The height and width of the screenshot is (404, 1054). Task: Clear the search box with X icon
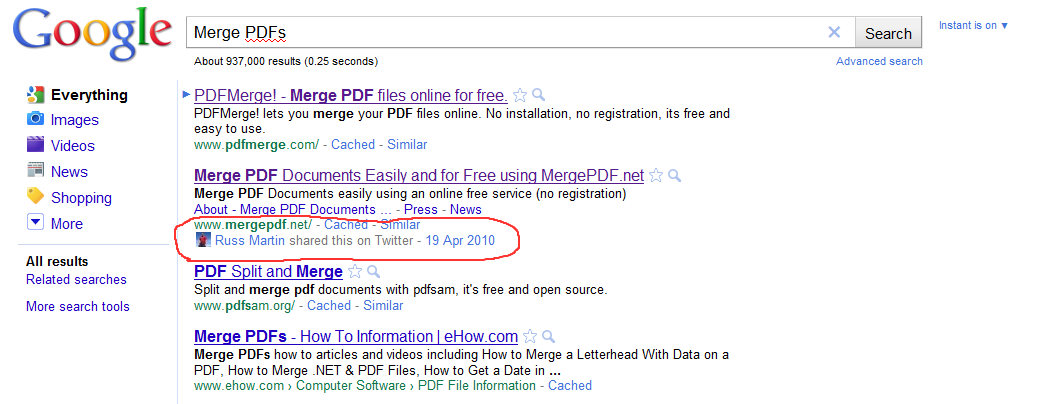[x=834, y=33]
